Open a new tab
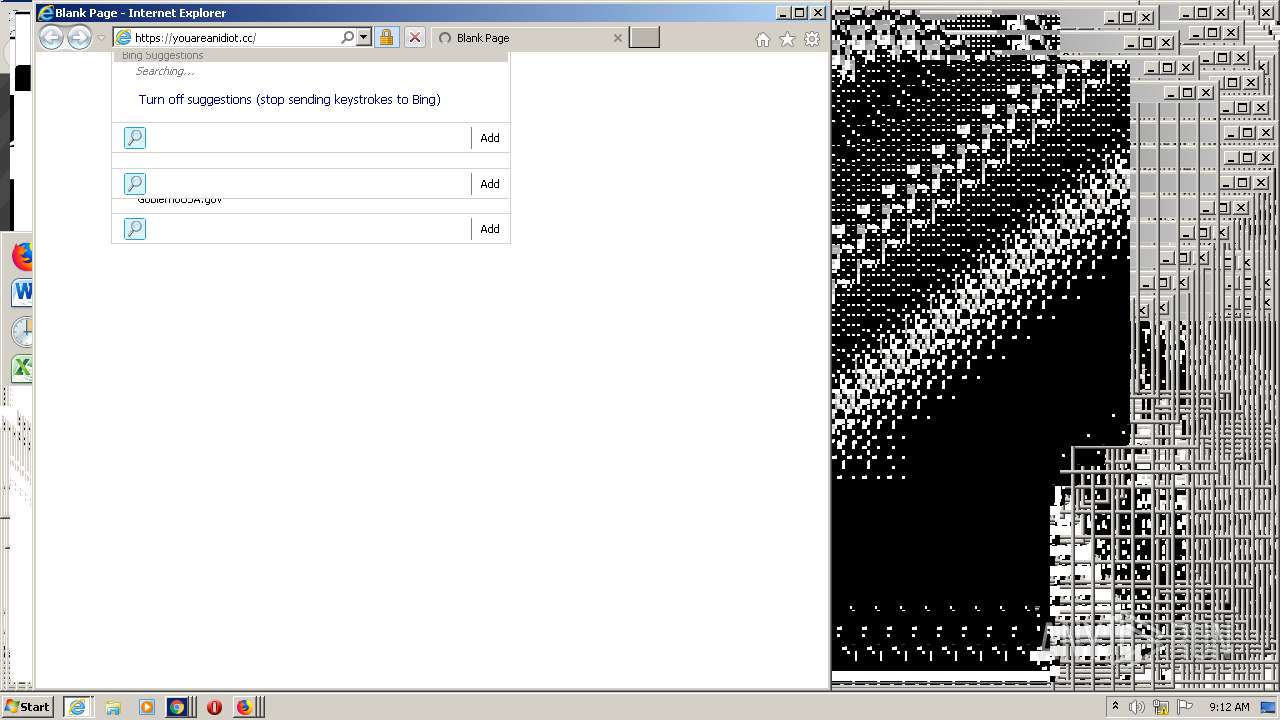The width and height of the screenshot is (1280, 720). click(x=645, y=38)
